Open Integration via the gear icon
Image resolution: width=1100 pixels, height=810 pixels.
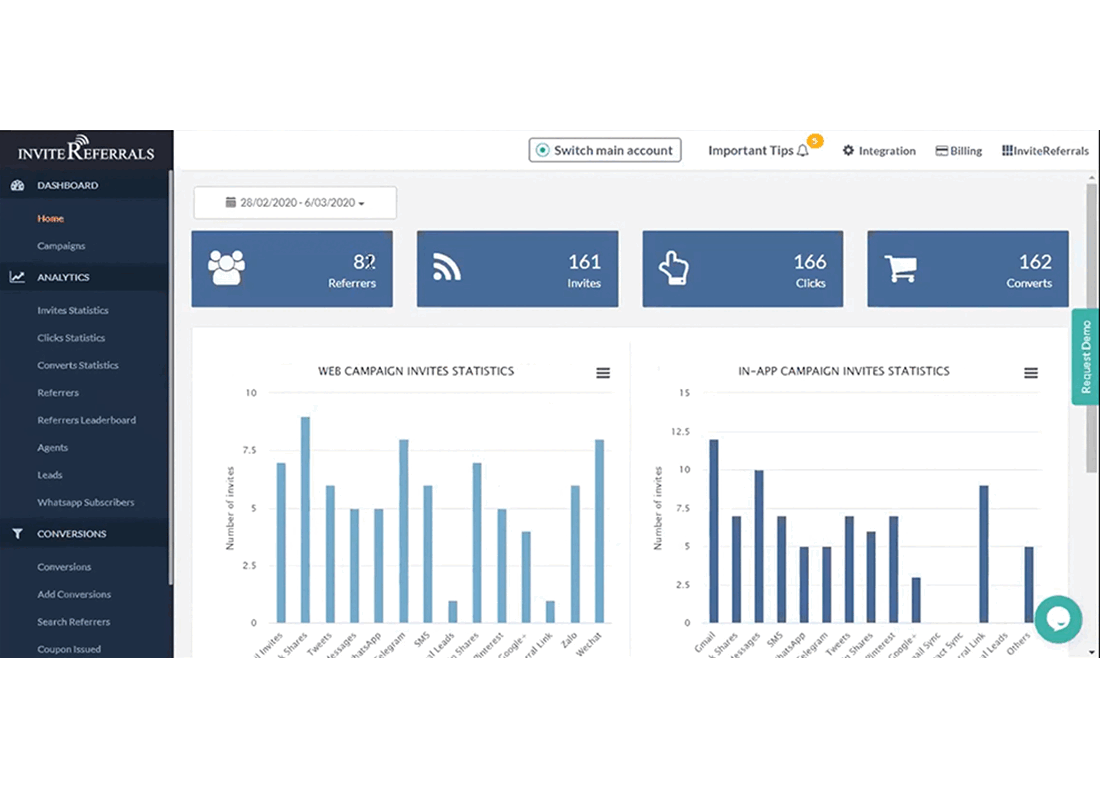(x=848, y=151)
